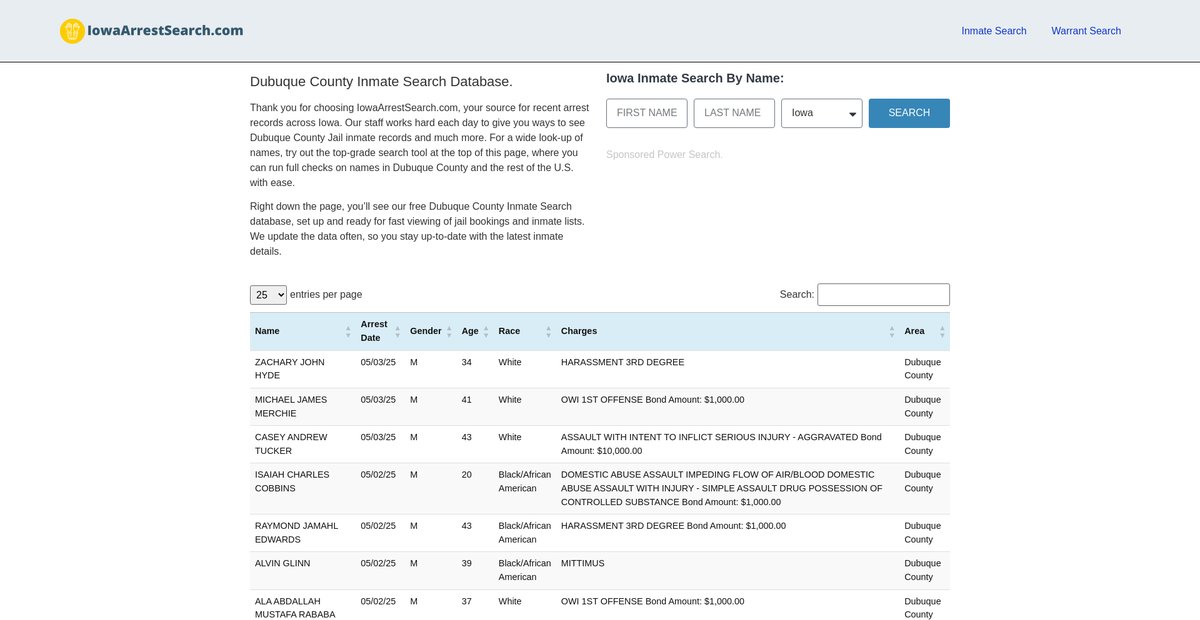Click the IowaArrestSearch.com logo icon
Image resolution: width=1200 pixels, height=620 pixels.
pos(72,31)
